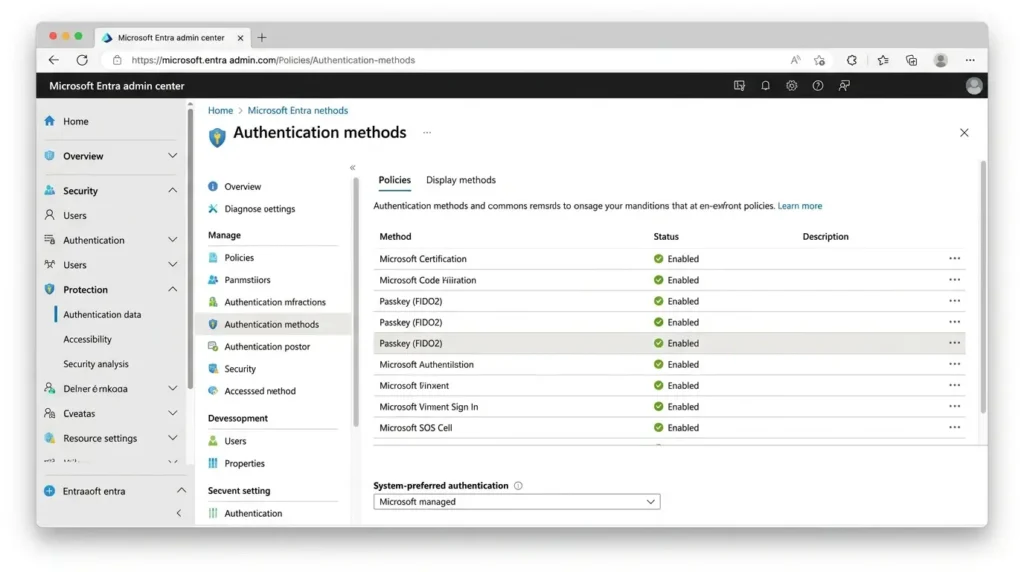This screenshot has width=1024, height=572.
Task: Expand the Authentication sidebar section
Action: point(172,240)
